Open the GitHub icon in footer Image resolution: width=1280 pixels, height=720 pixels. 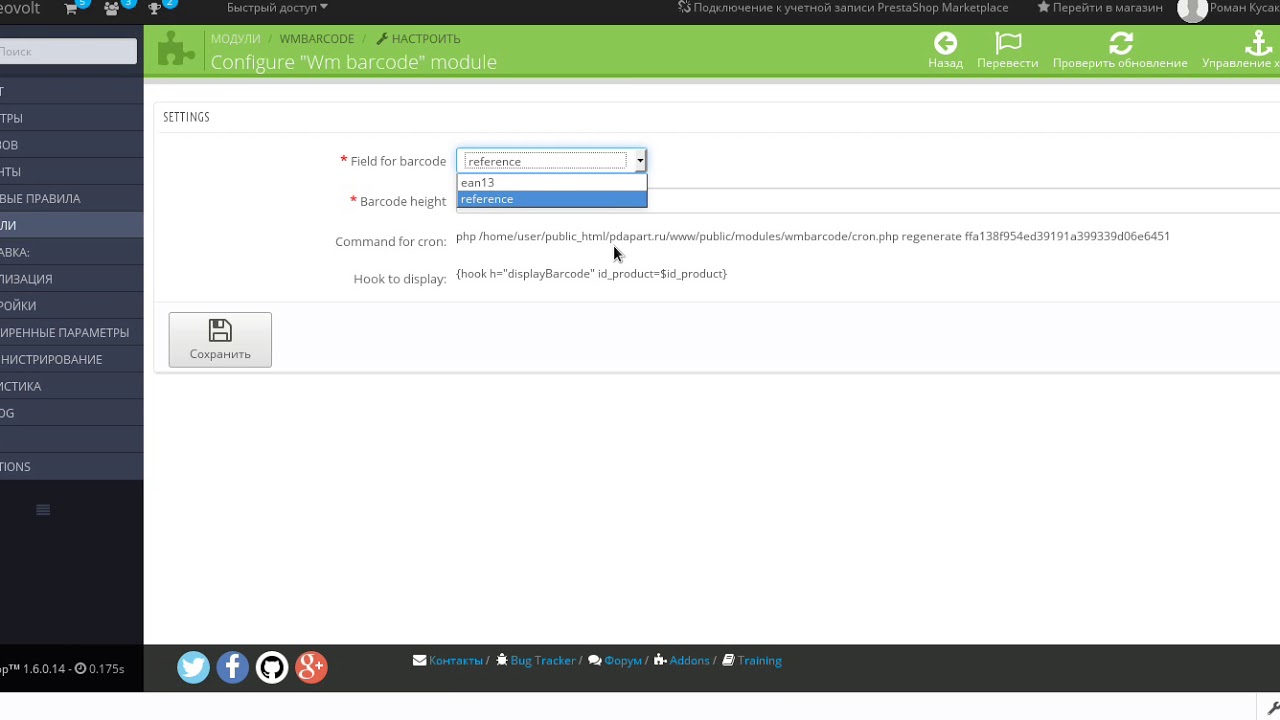[x=272, y=667]
